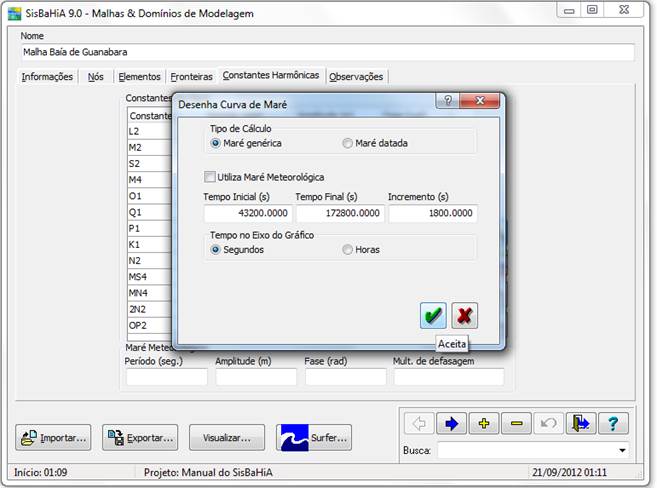Cancel the dialog with the red X button
This screenshot has height=488, width=657.
click(x=464, y=315)
